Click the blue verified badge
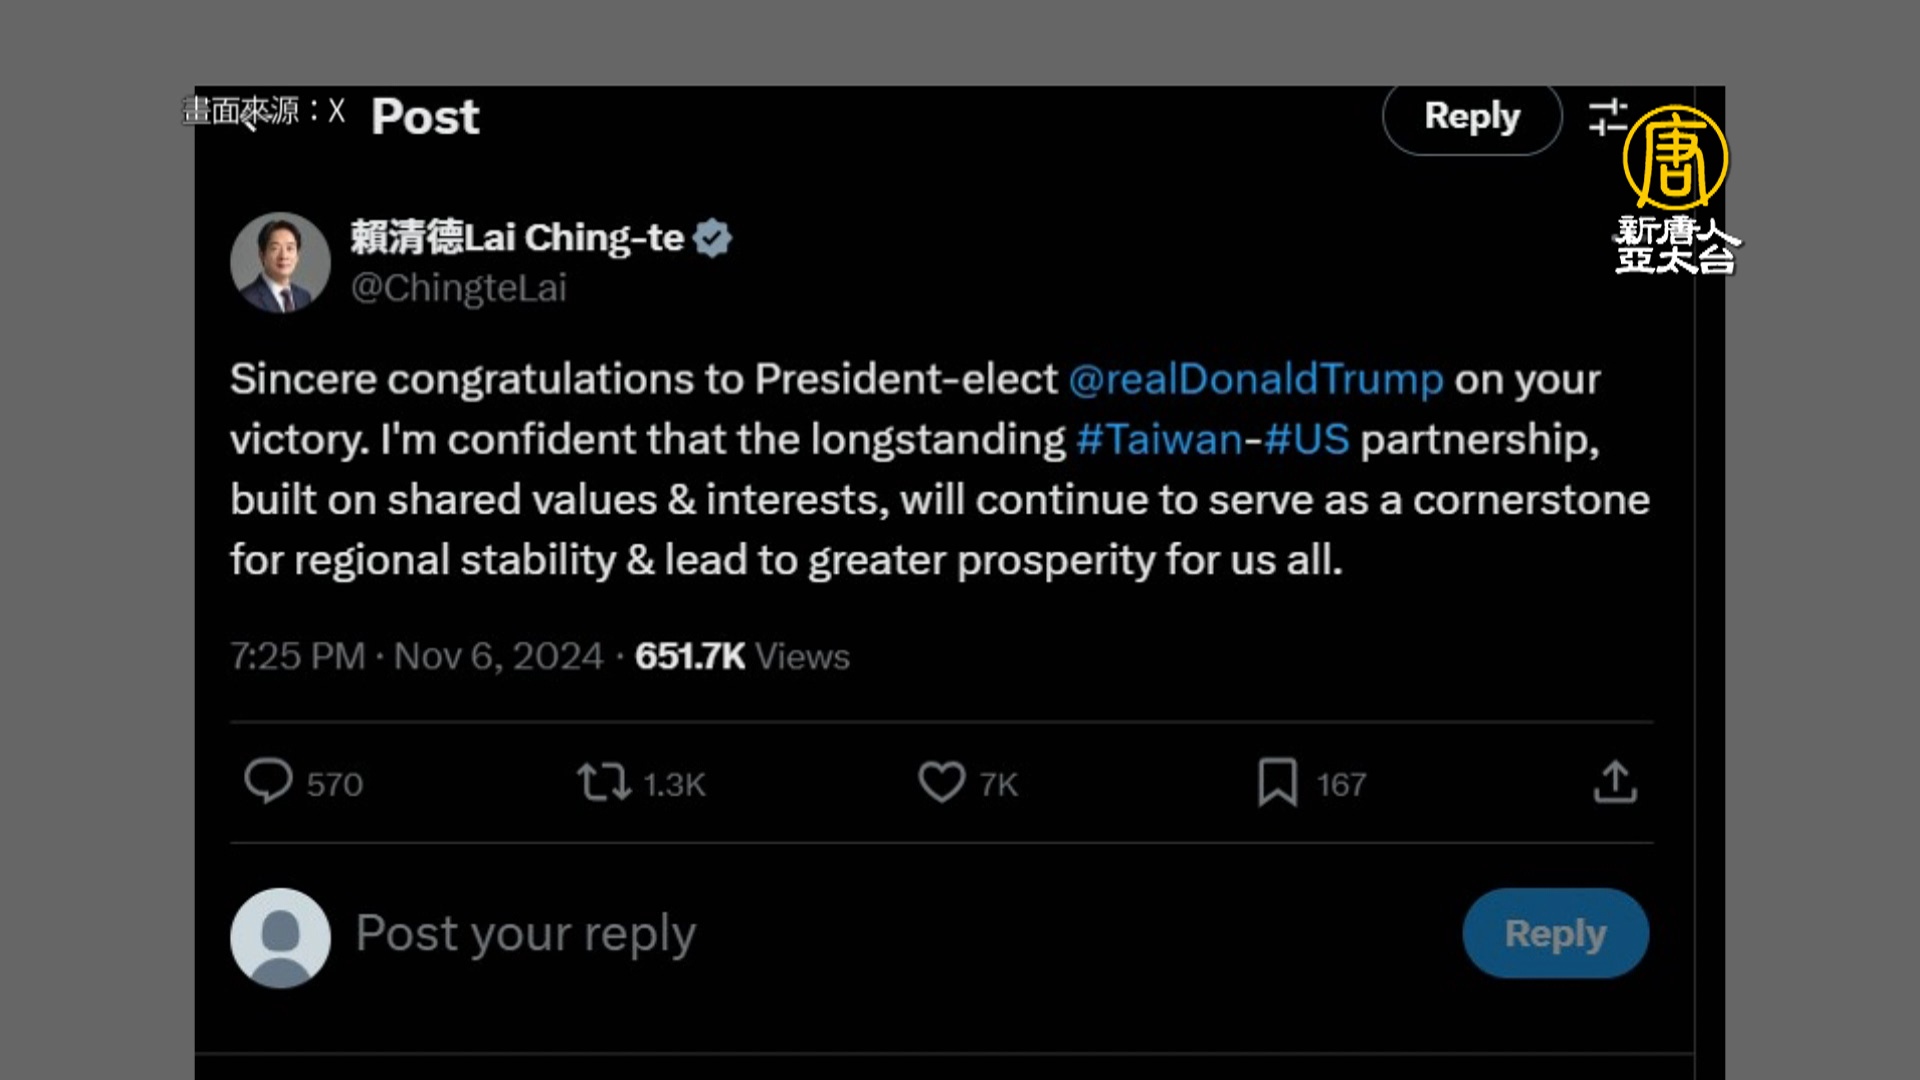The width and height of the screenshot is (1920, 1080). [x=712, y=238]
